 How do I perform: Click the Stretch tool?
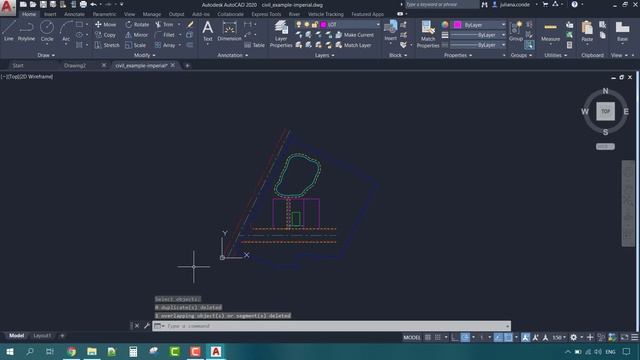coord(107,45)
